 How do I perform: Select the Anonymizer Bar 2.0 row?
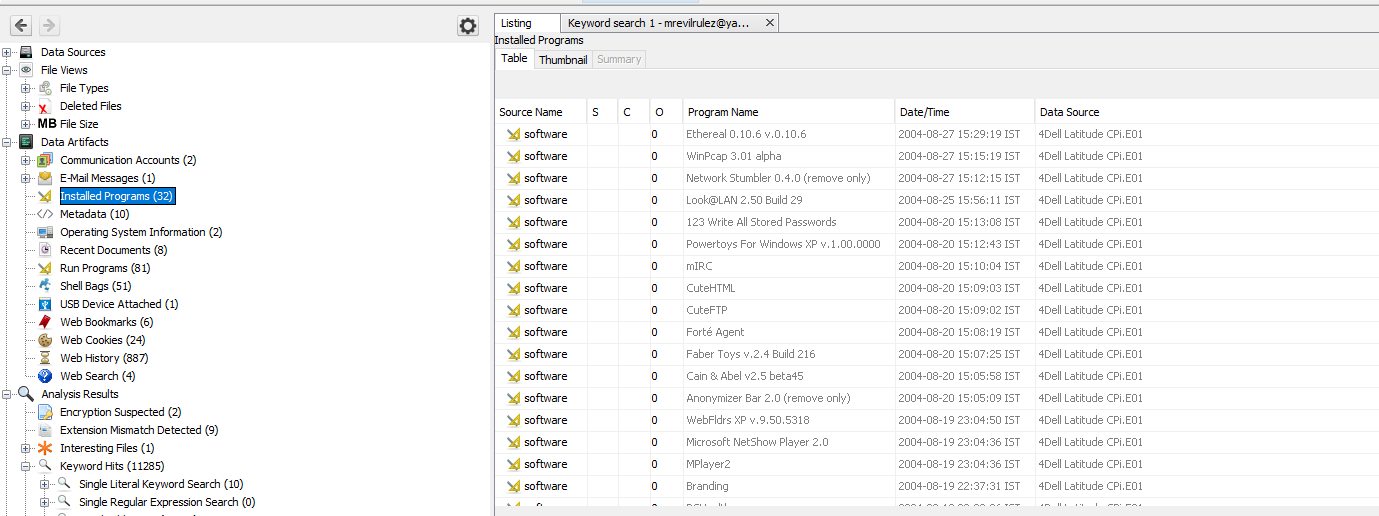[937, 398]
